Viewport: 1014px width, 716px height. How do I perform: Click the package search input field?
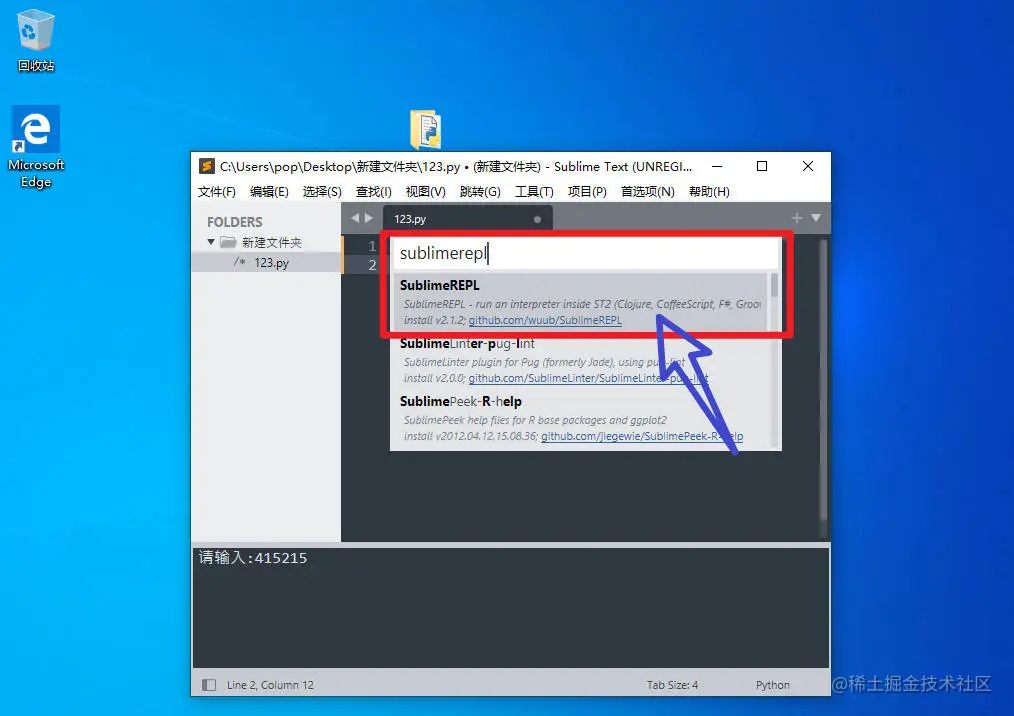586,254
